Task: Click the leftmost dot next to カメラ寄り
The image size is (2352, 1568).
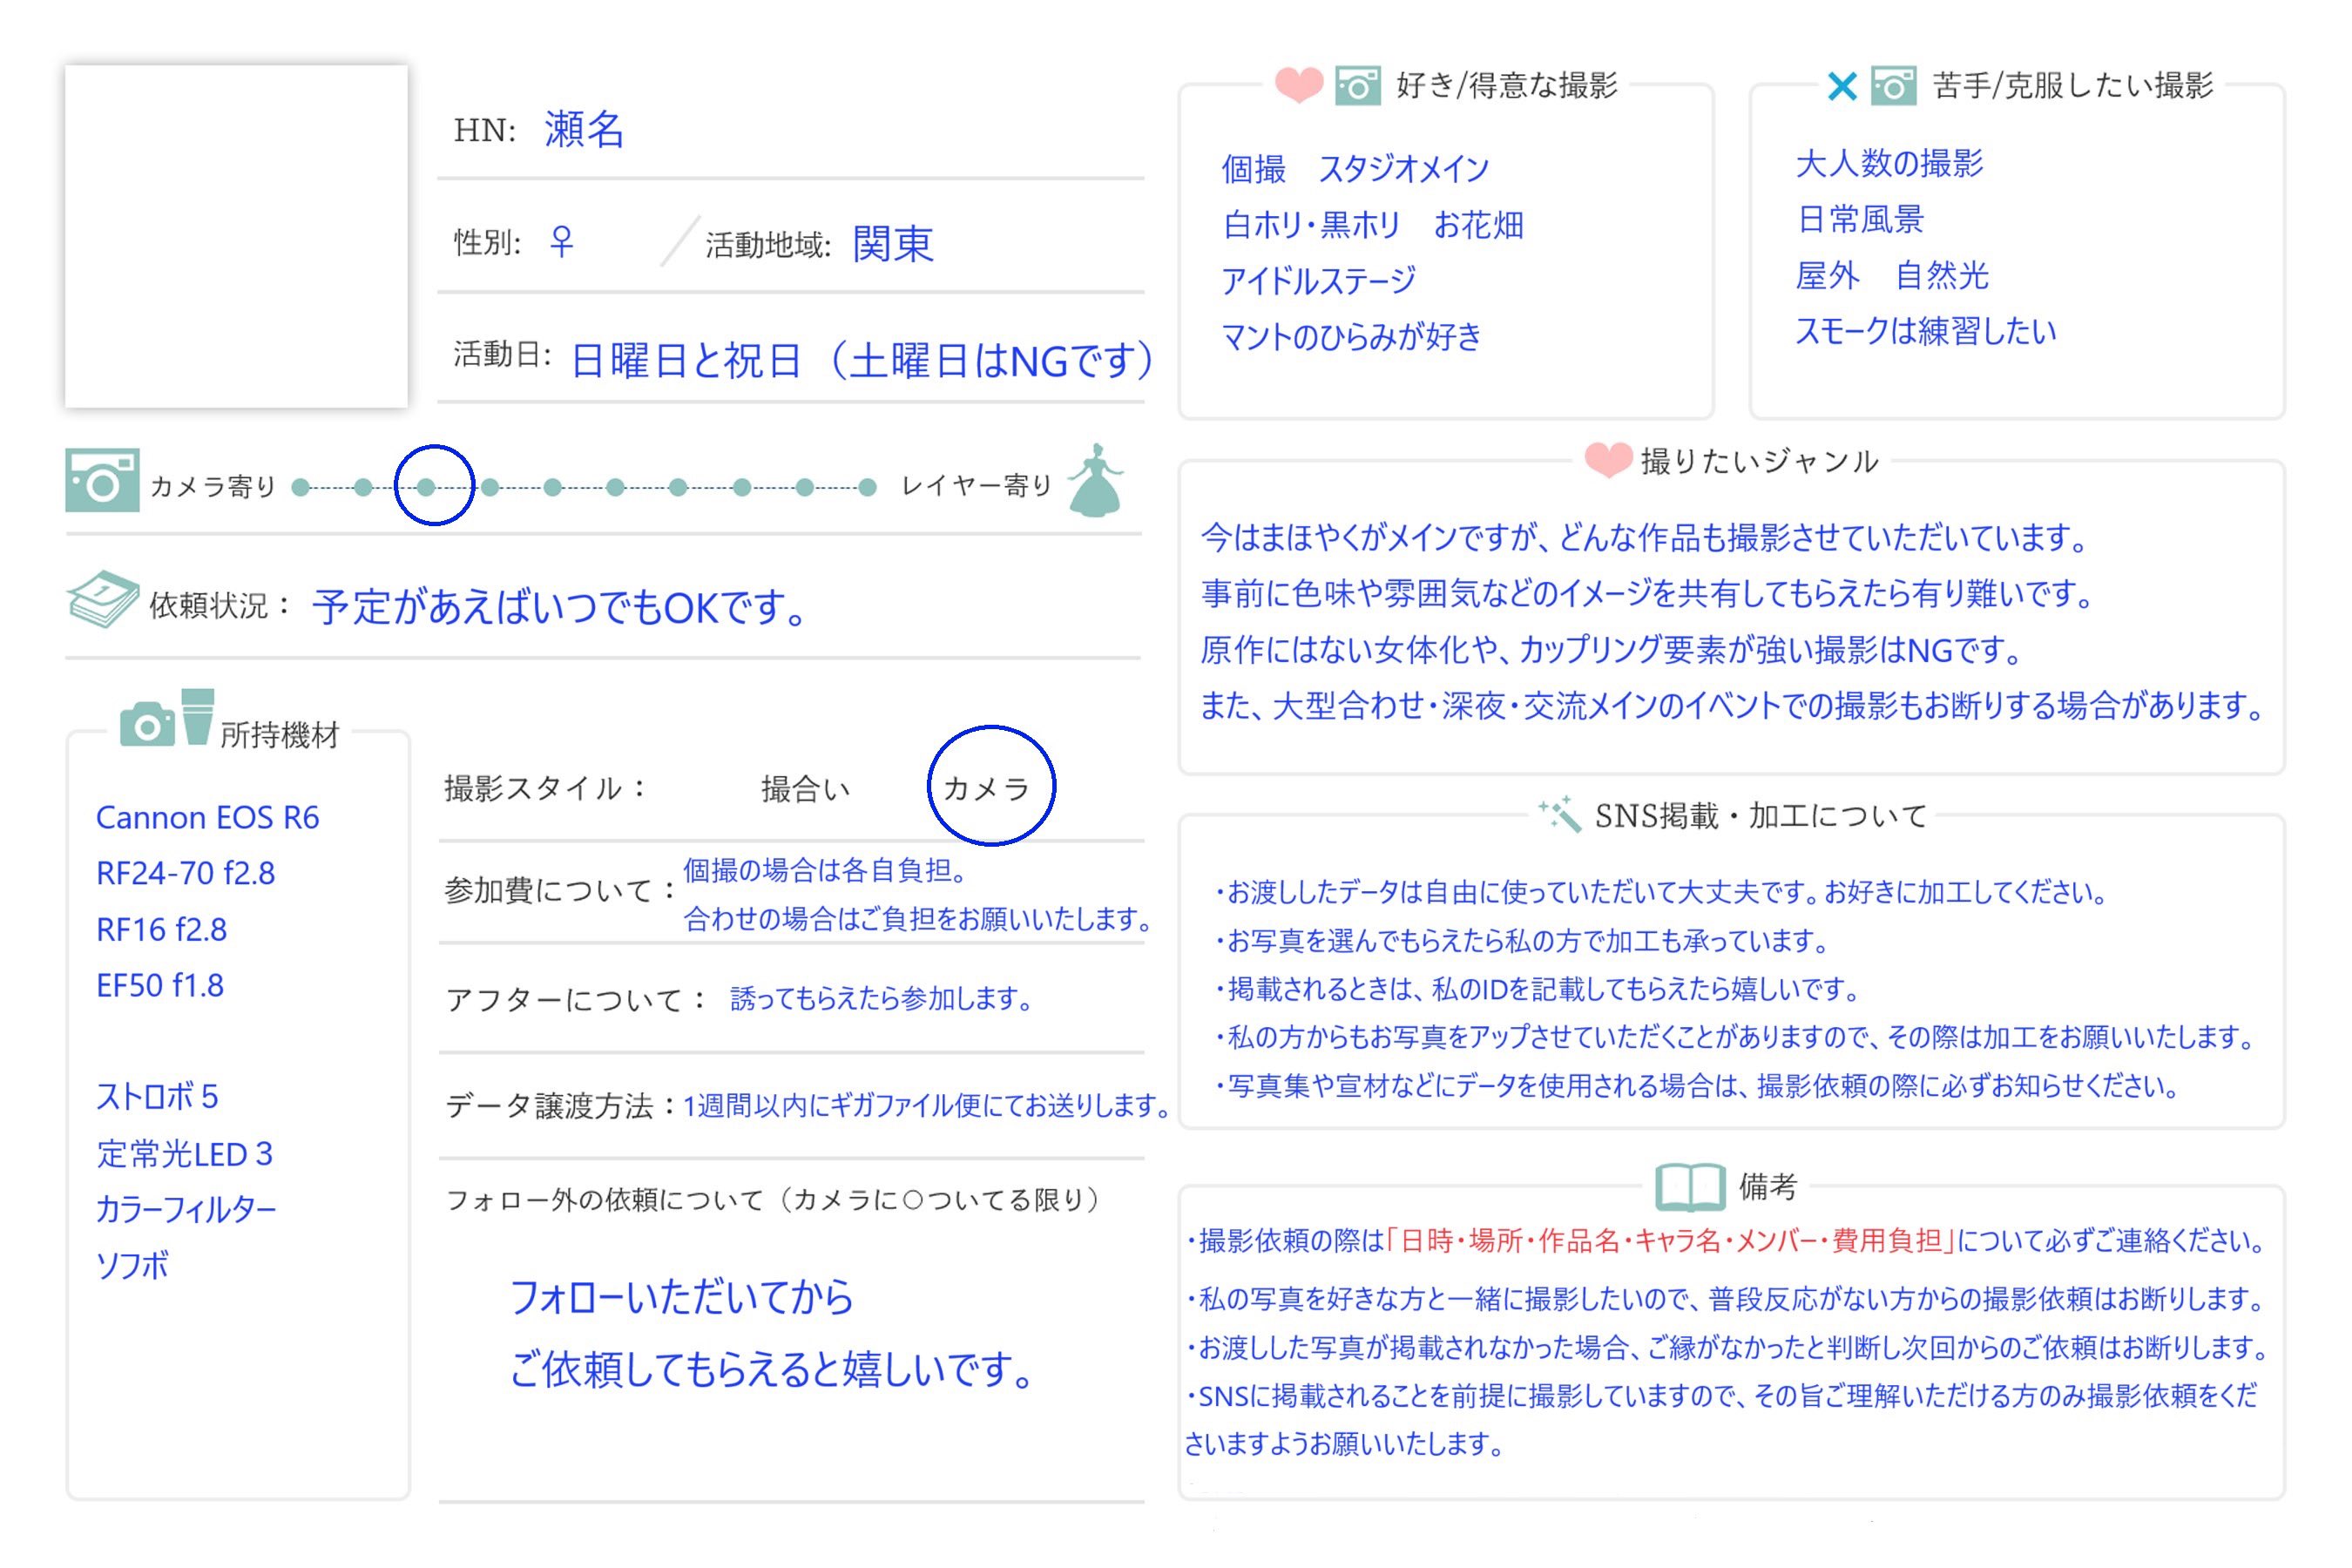Action: point(300,487)
